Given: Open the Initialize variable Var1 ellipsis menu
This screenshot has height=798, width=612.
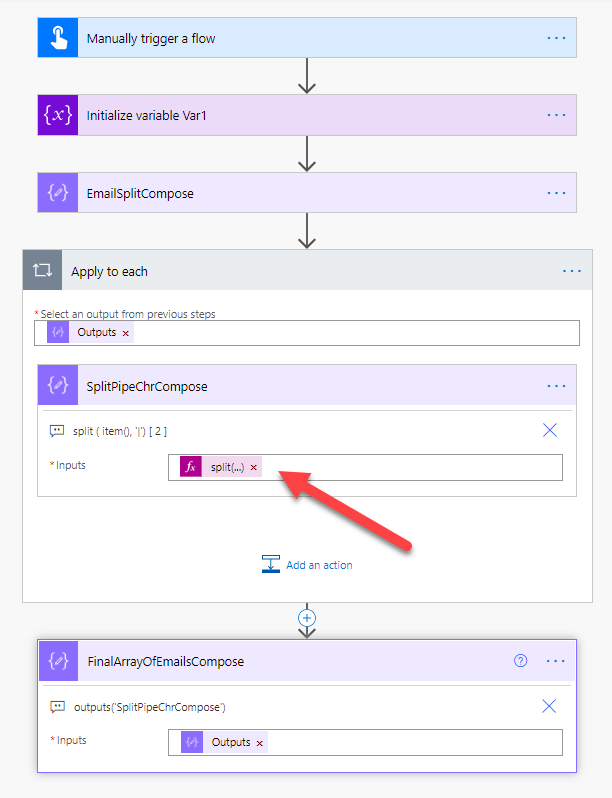Looking at the screenshot, I should (x=556, y=115).
